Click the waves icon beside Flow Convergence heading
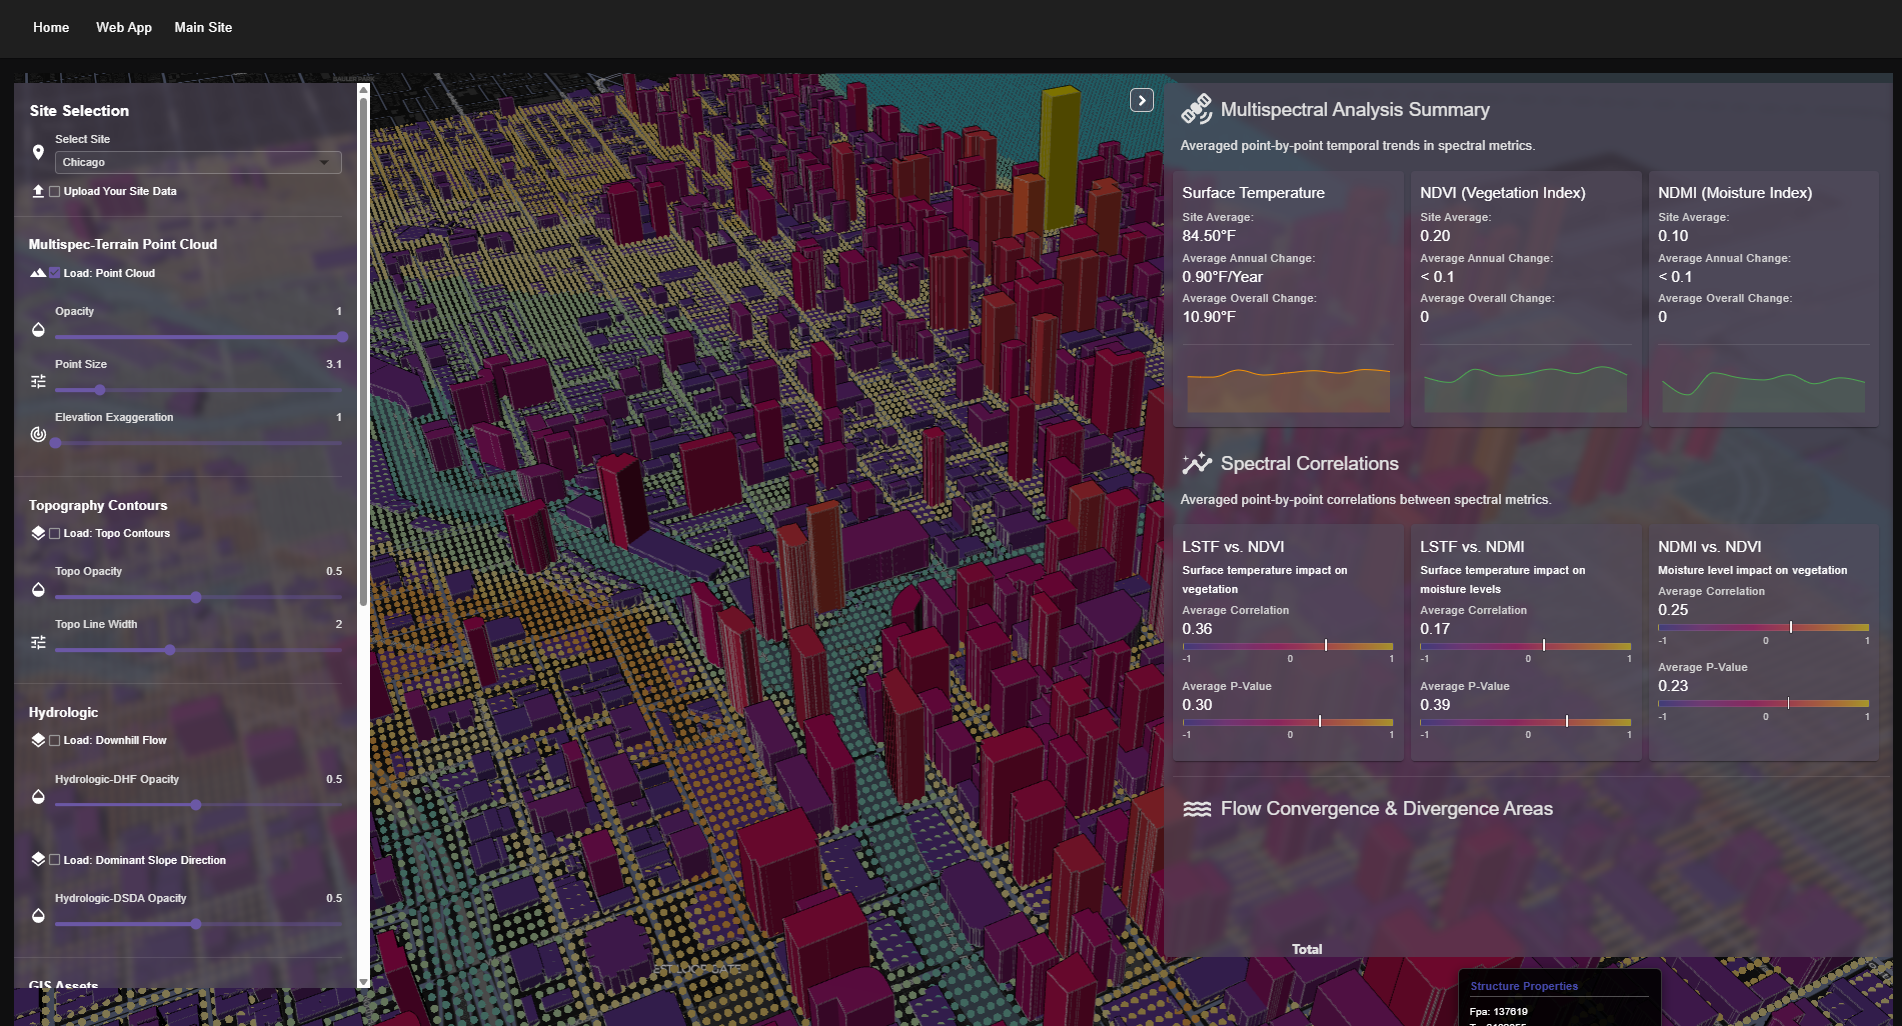Viewport: 1902px width, 1026px height. [x=1196, y=809]
